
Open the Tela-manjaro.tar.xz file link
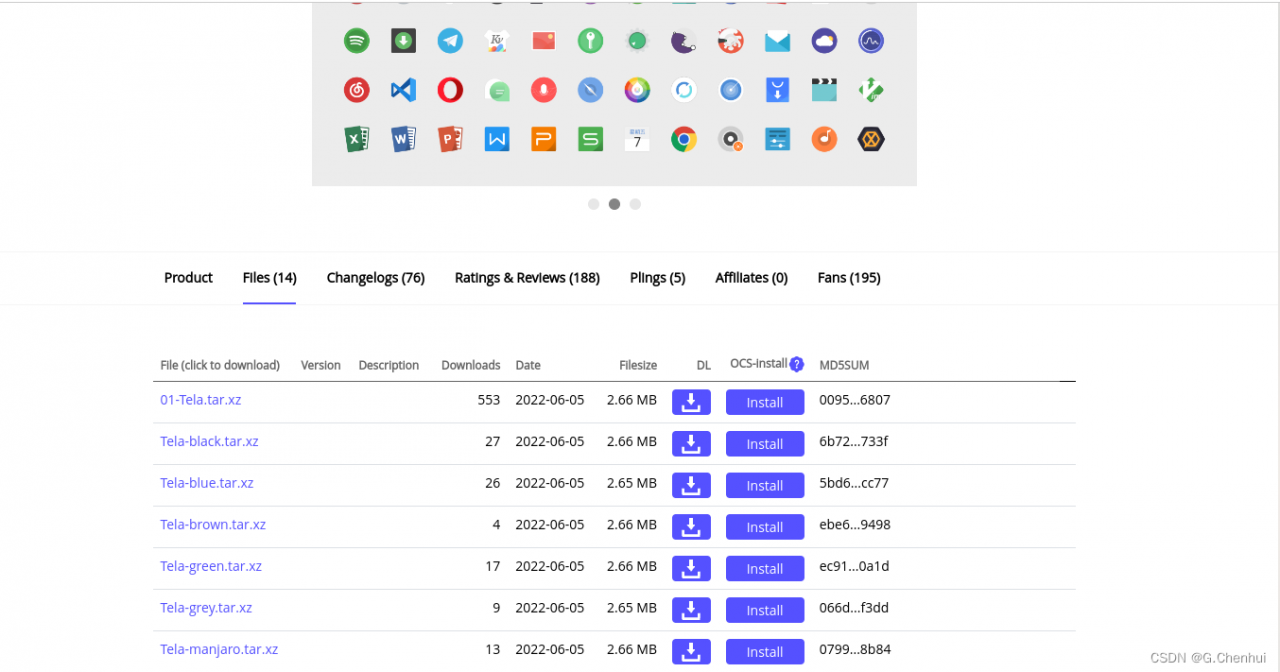coord(219,649)
